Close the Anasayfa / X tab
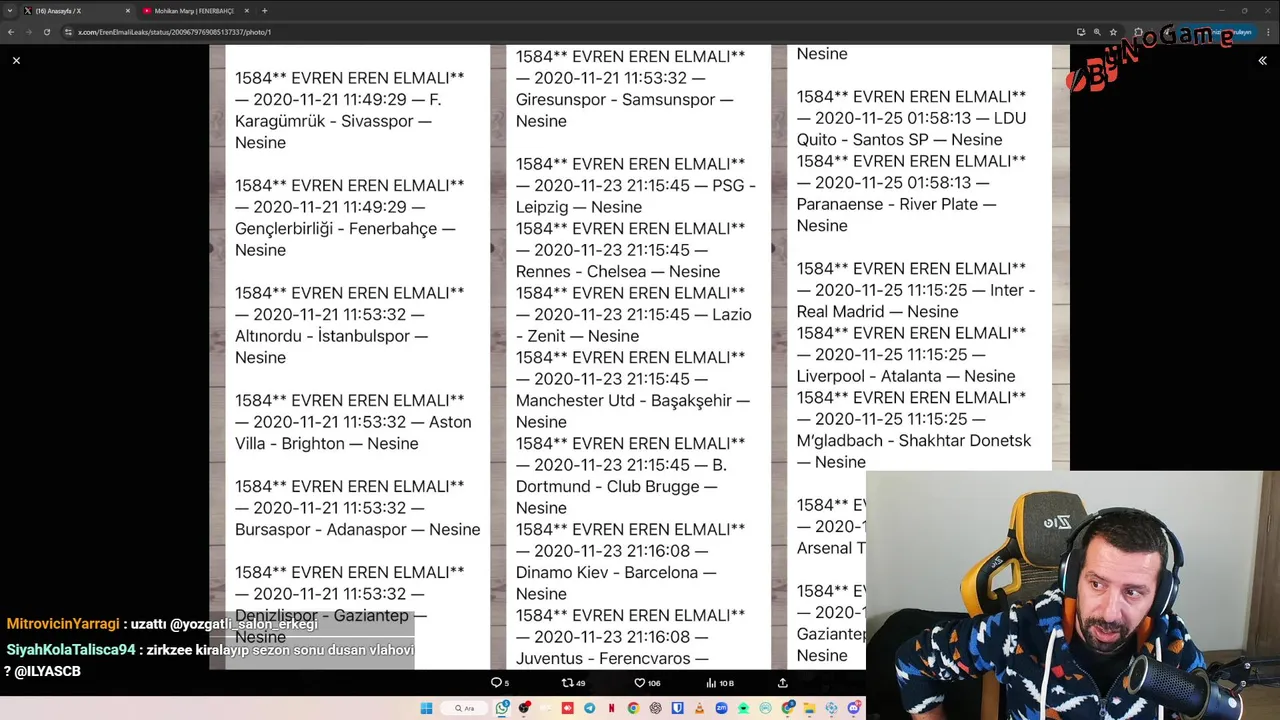The width and height of the screenshot is (1280, 720). click(x=127, y=11)
